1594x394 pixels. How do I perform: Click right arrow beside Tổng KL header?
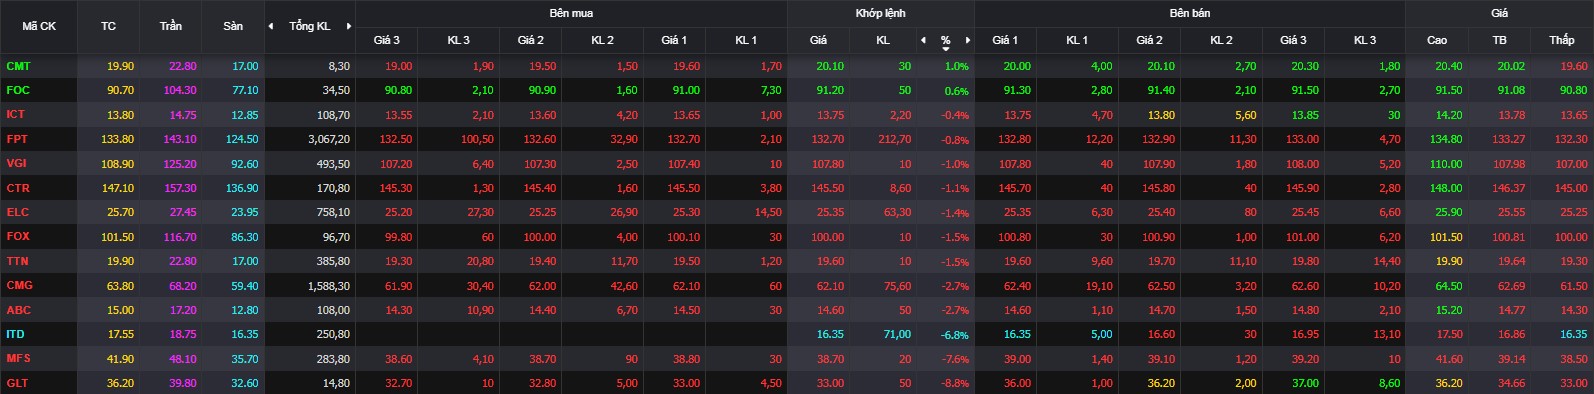tap(349, 26)
